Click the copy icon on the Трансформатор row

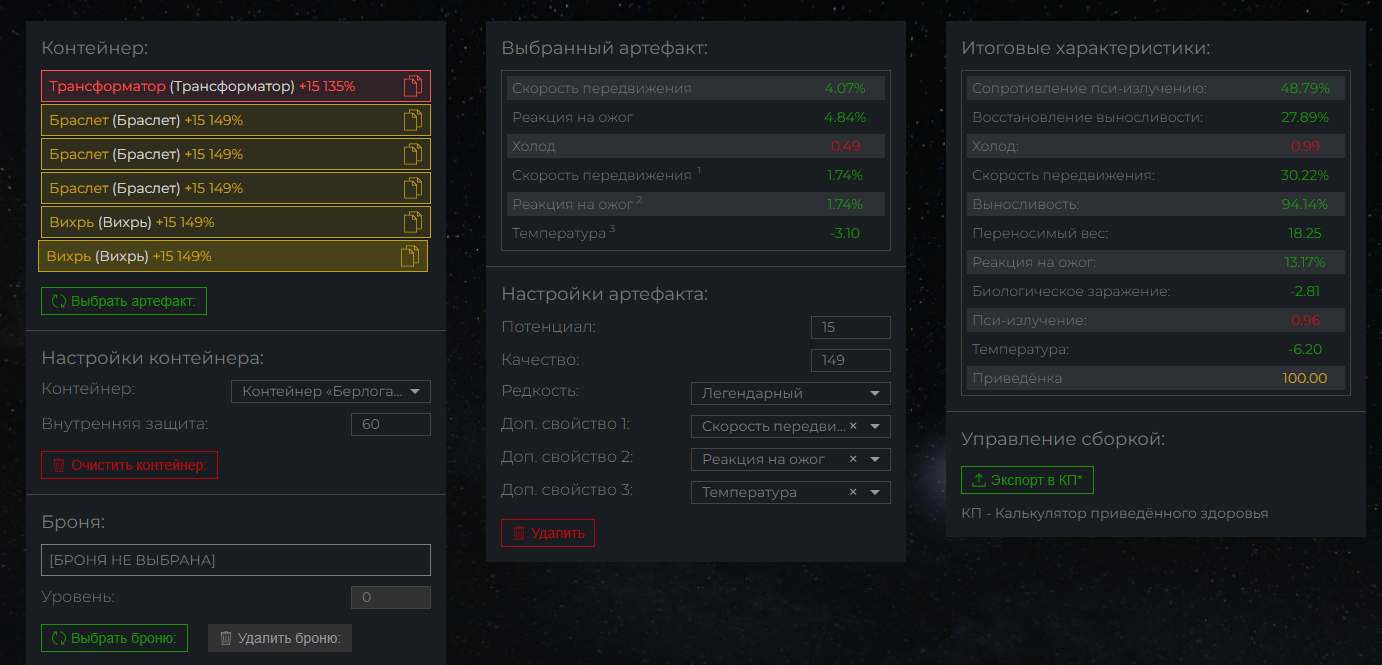[x=413, y=87]
